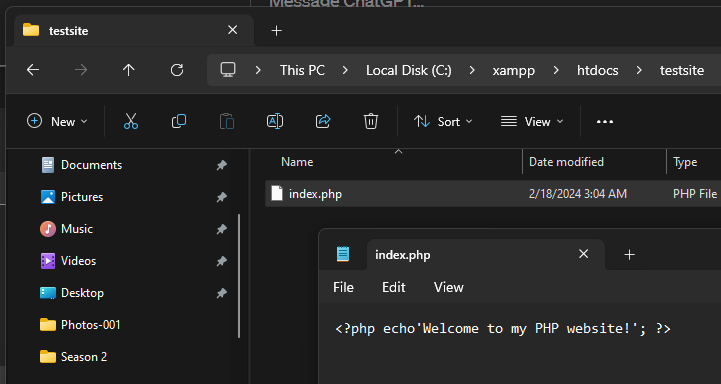Click the Share icon in toolbar
This screenshot has width=721, height=384.
[x=323, y=121]
